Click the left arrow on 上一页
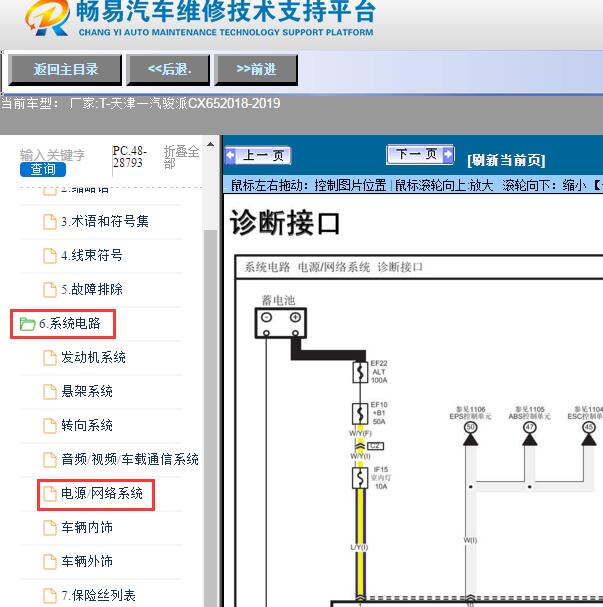The image size is (603, 607). 230,155
